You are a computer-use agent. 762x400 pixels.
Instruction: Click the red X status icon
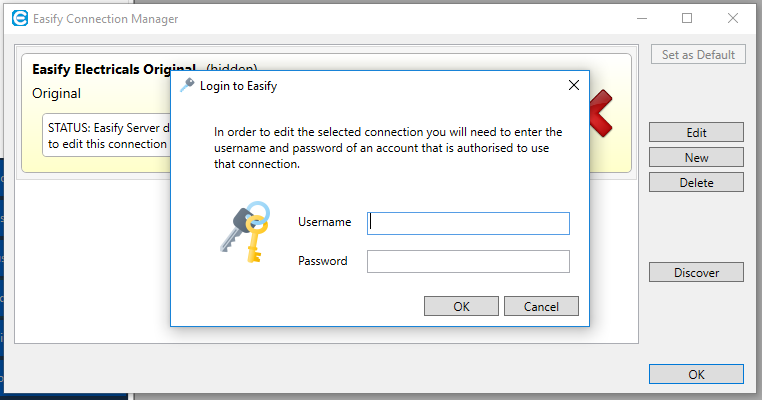[x=601, y=113]
